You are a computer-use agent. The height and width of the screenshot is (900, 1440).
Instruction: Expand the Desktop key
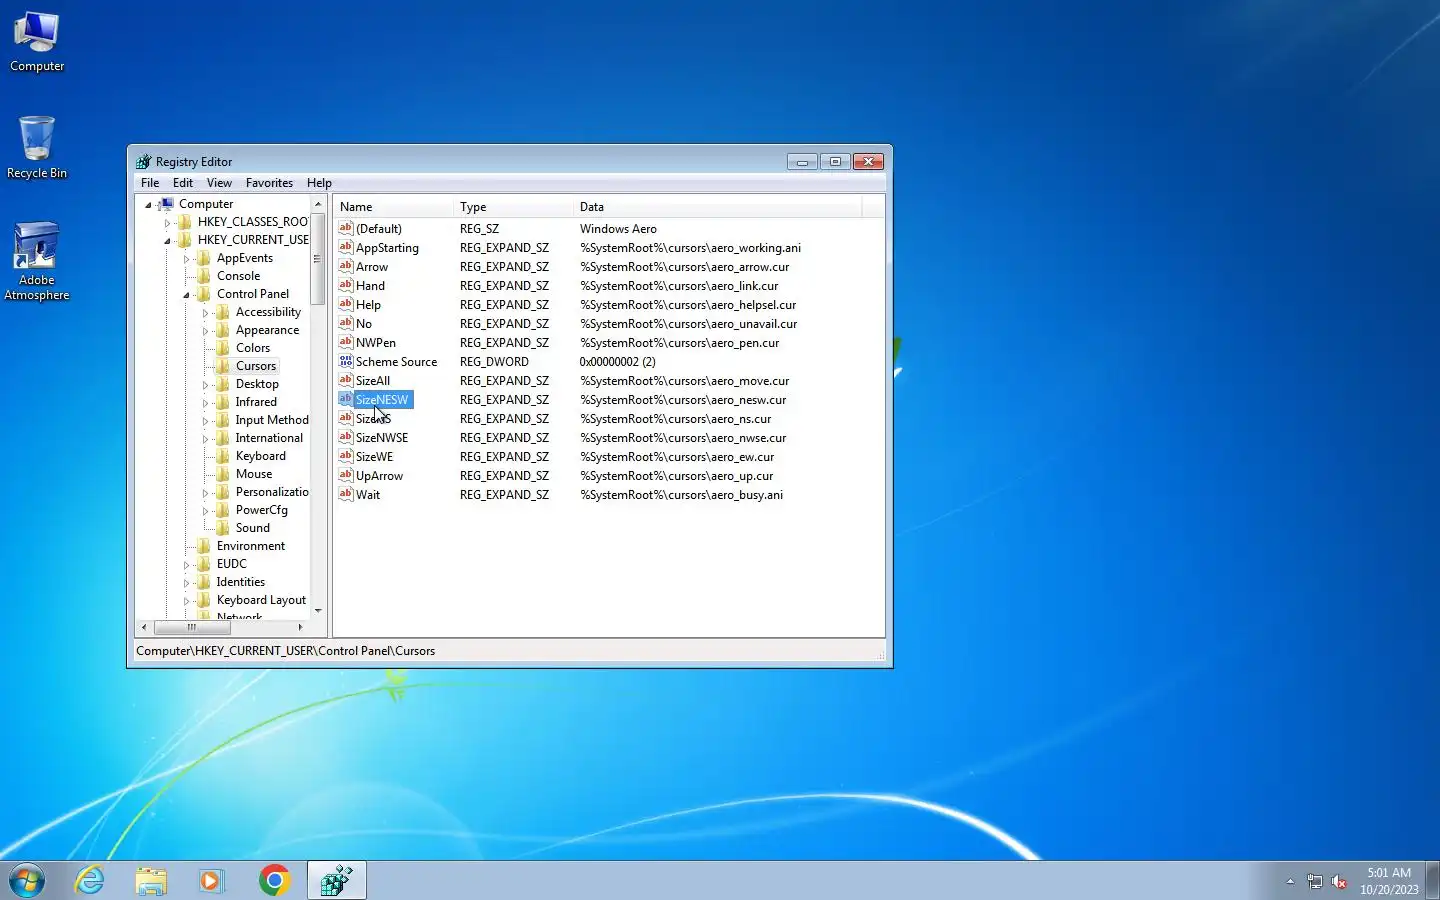205,385
